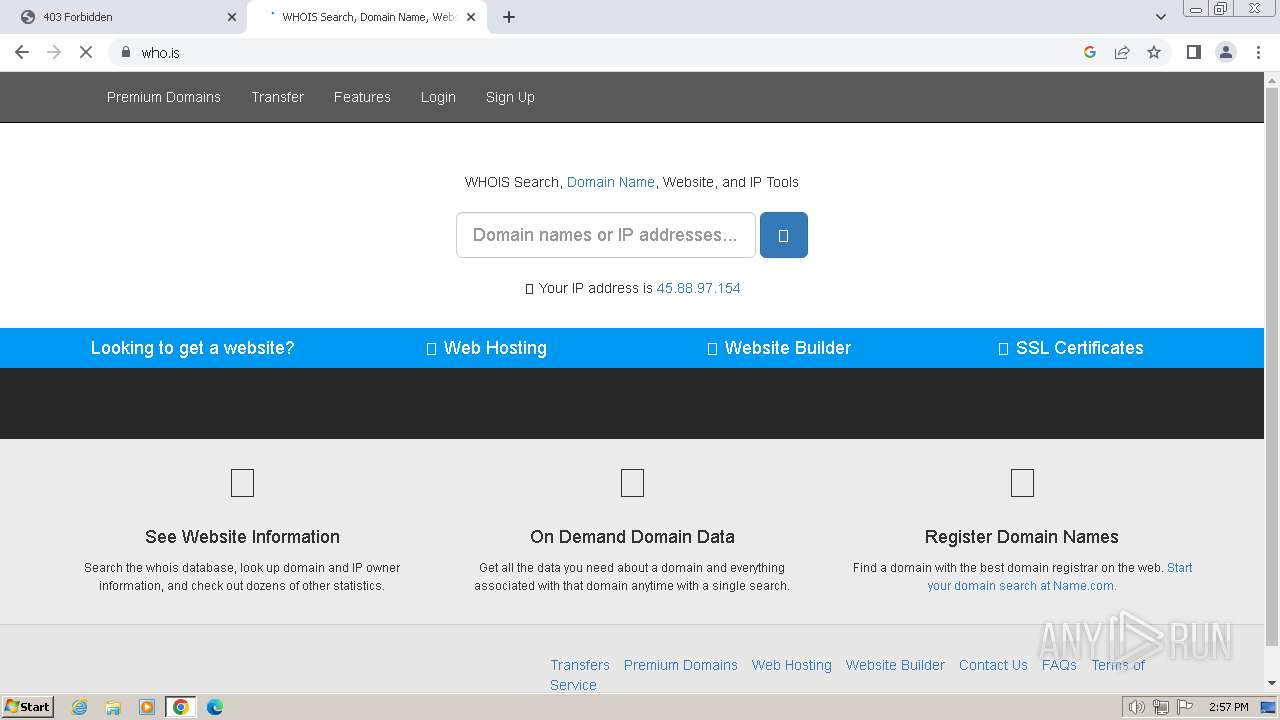Image resolution: width=1280 pixels, height=720 pixels.
Task: Open the Google icon in address bar
Action: pyautogui.click(x=1090, y=52)
